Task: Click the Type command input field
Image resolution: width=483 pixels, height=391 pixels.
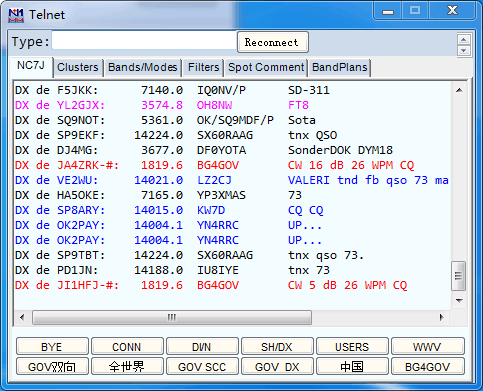Action: (x=144, y=40)
